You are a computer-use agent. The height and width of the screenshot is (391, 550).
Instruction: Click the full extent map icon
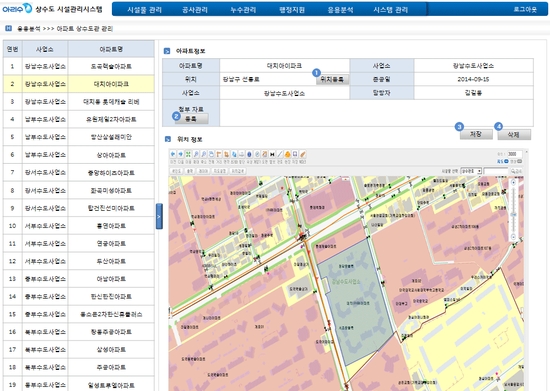[x=211, y=154]
